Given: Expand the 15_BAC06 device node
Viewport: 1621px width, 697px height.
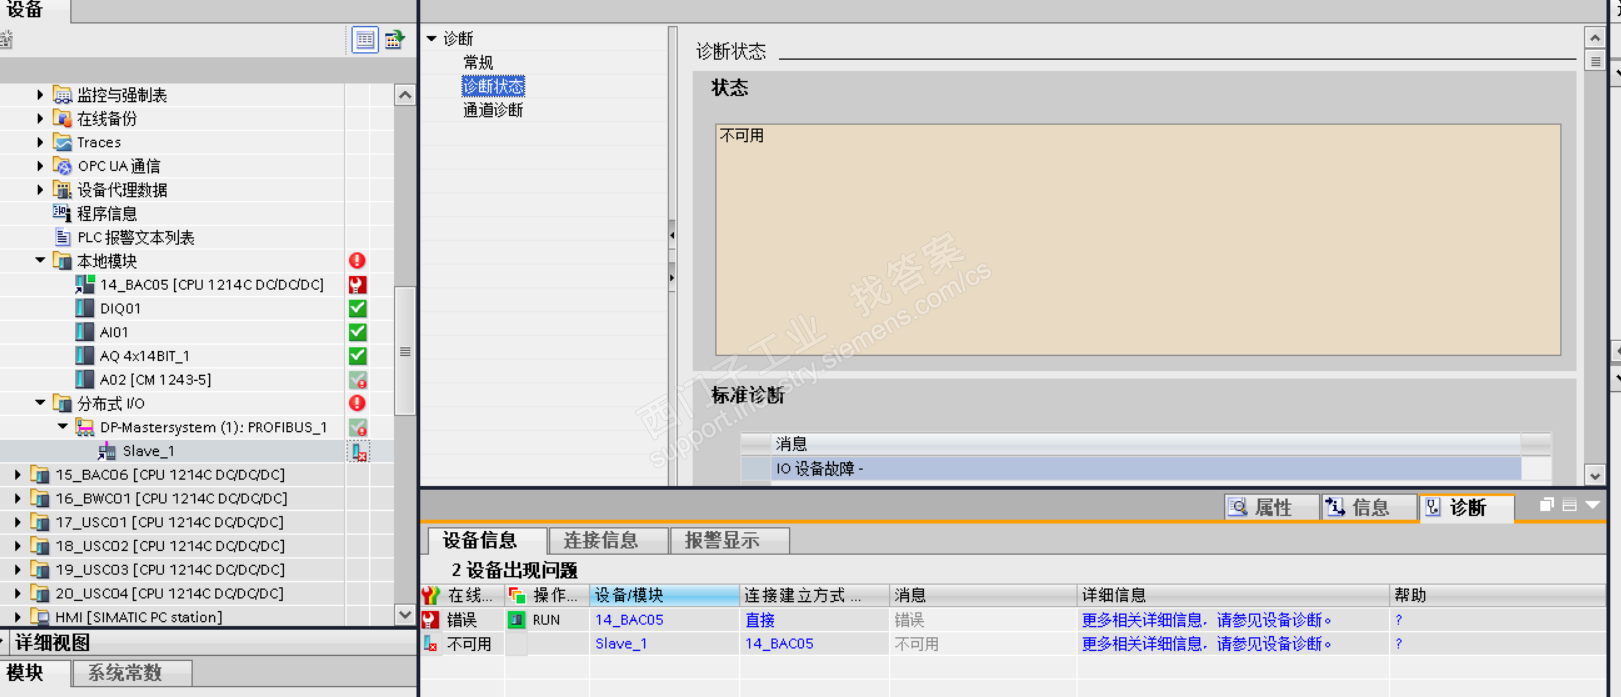Looking at the screenshot, I should click(x=18, y=475).
